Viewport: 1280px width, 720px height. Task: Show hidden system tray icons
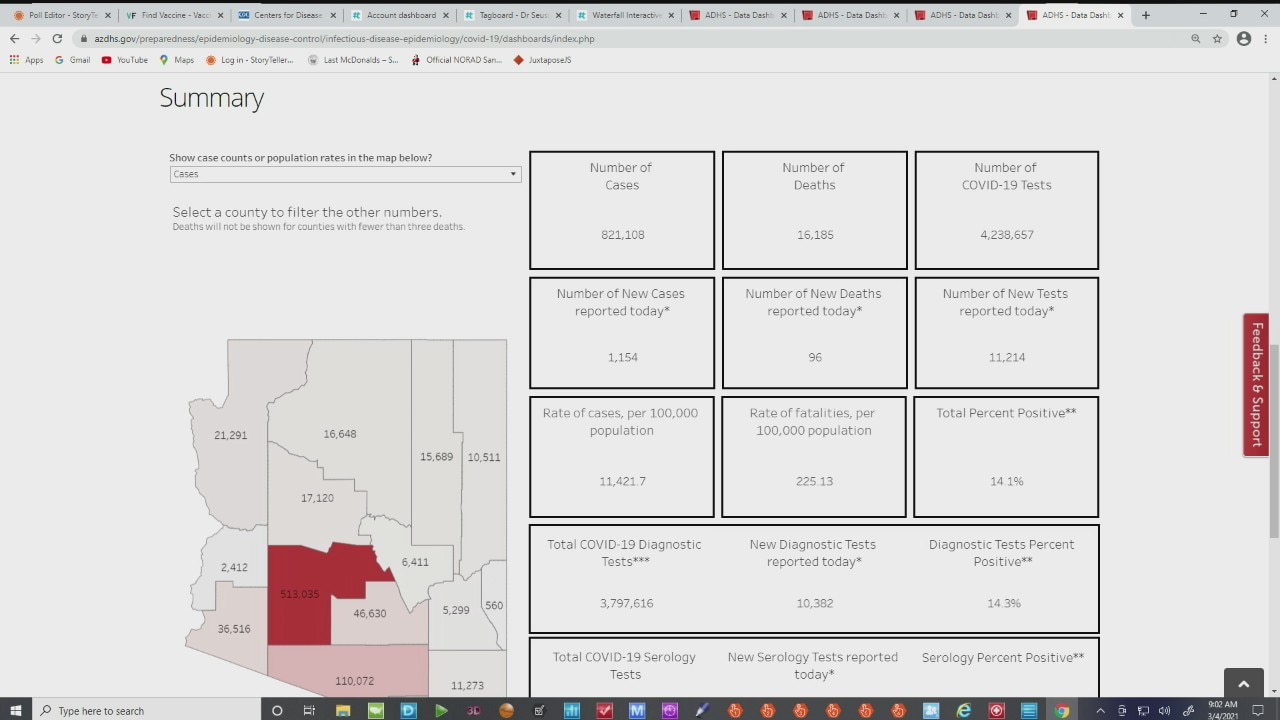(x=1101, y=710)
